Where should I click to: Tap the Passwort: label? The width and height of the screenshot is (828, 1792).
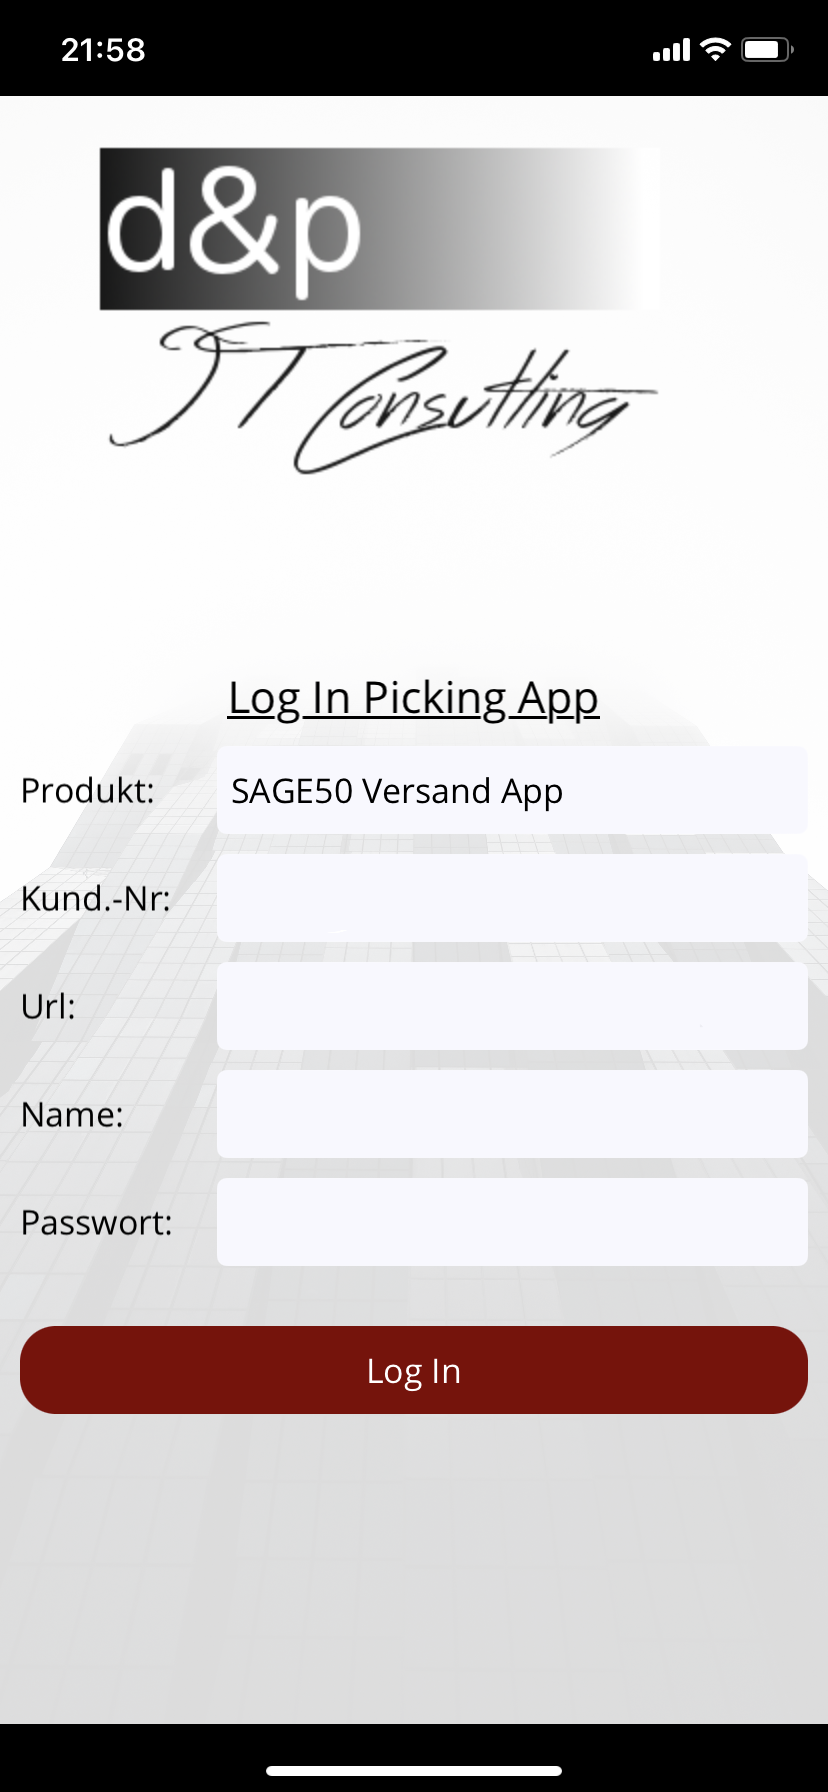(97, 1223)
